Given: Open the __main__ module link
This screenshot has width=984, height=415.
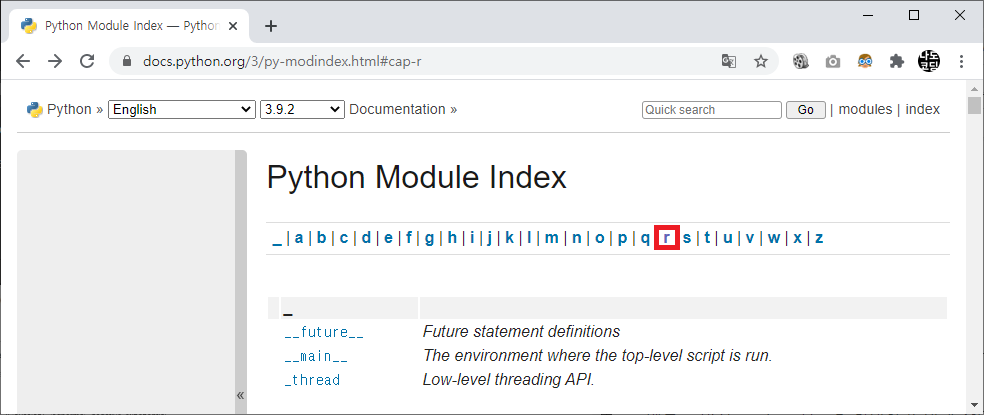Looking at the screenshot, I should coord(316,357).
